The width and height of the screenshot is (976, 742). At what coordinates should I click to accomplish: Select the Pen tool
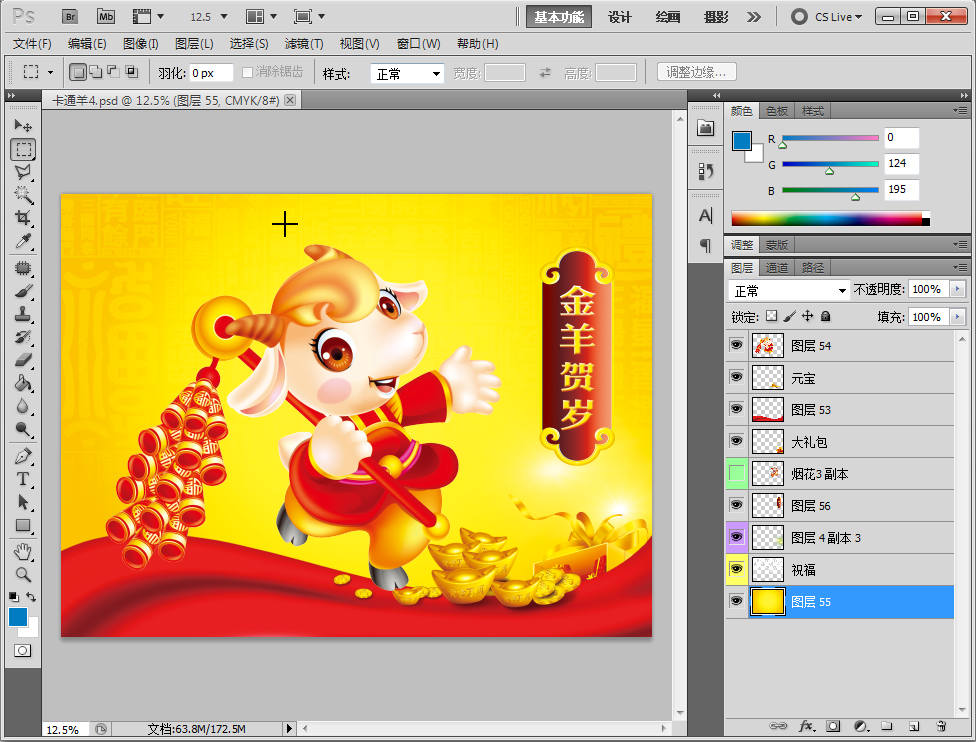[x=23, y=456]
